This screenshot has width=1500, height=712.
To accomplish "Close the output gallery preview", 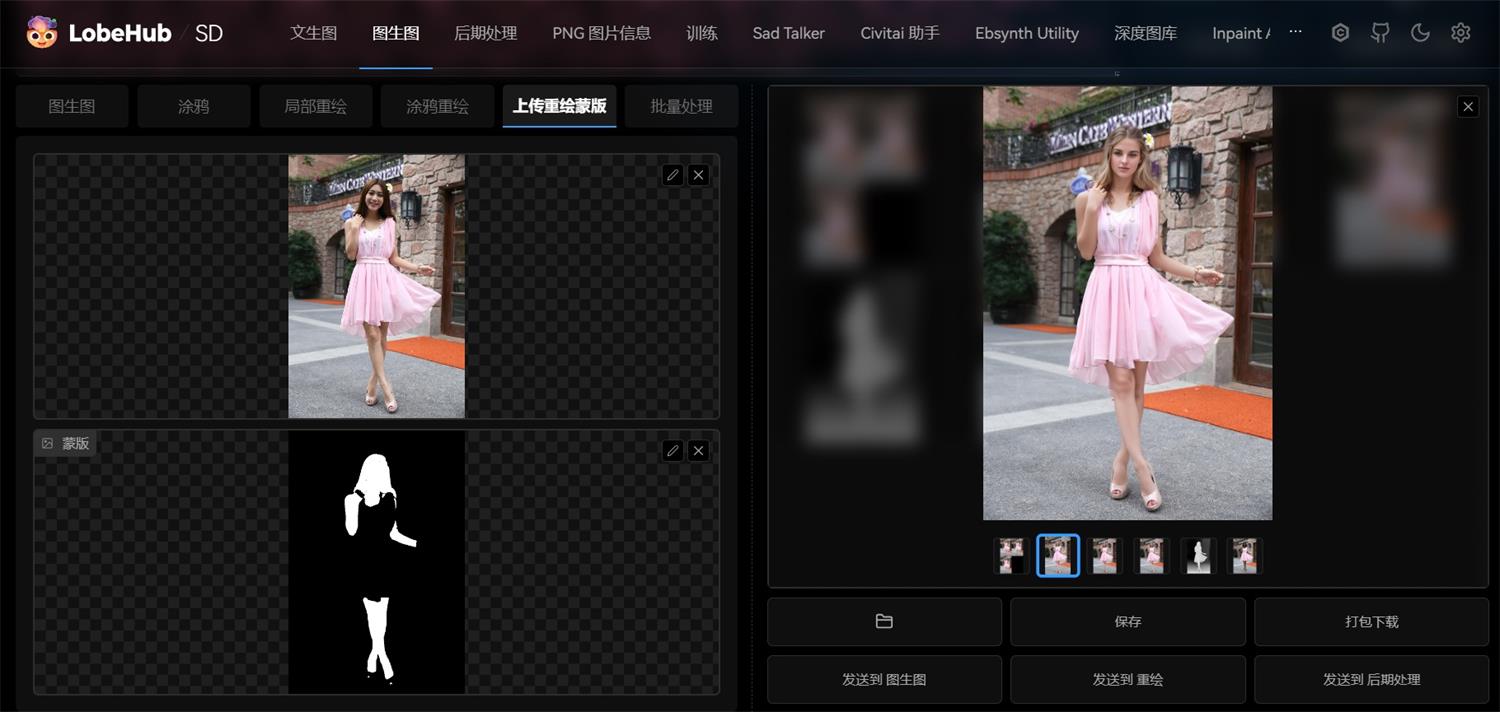I will coord(1468,106).
